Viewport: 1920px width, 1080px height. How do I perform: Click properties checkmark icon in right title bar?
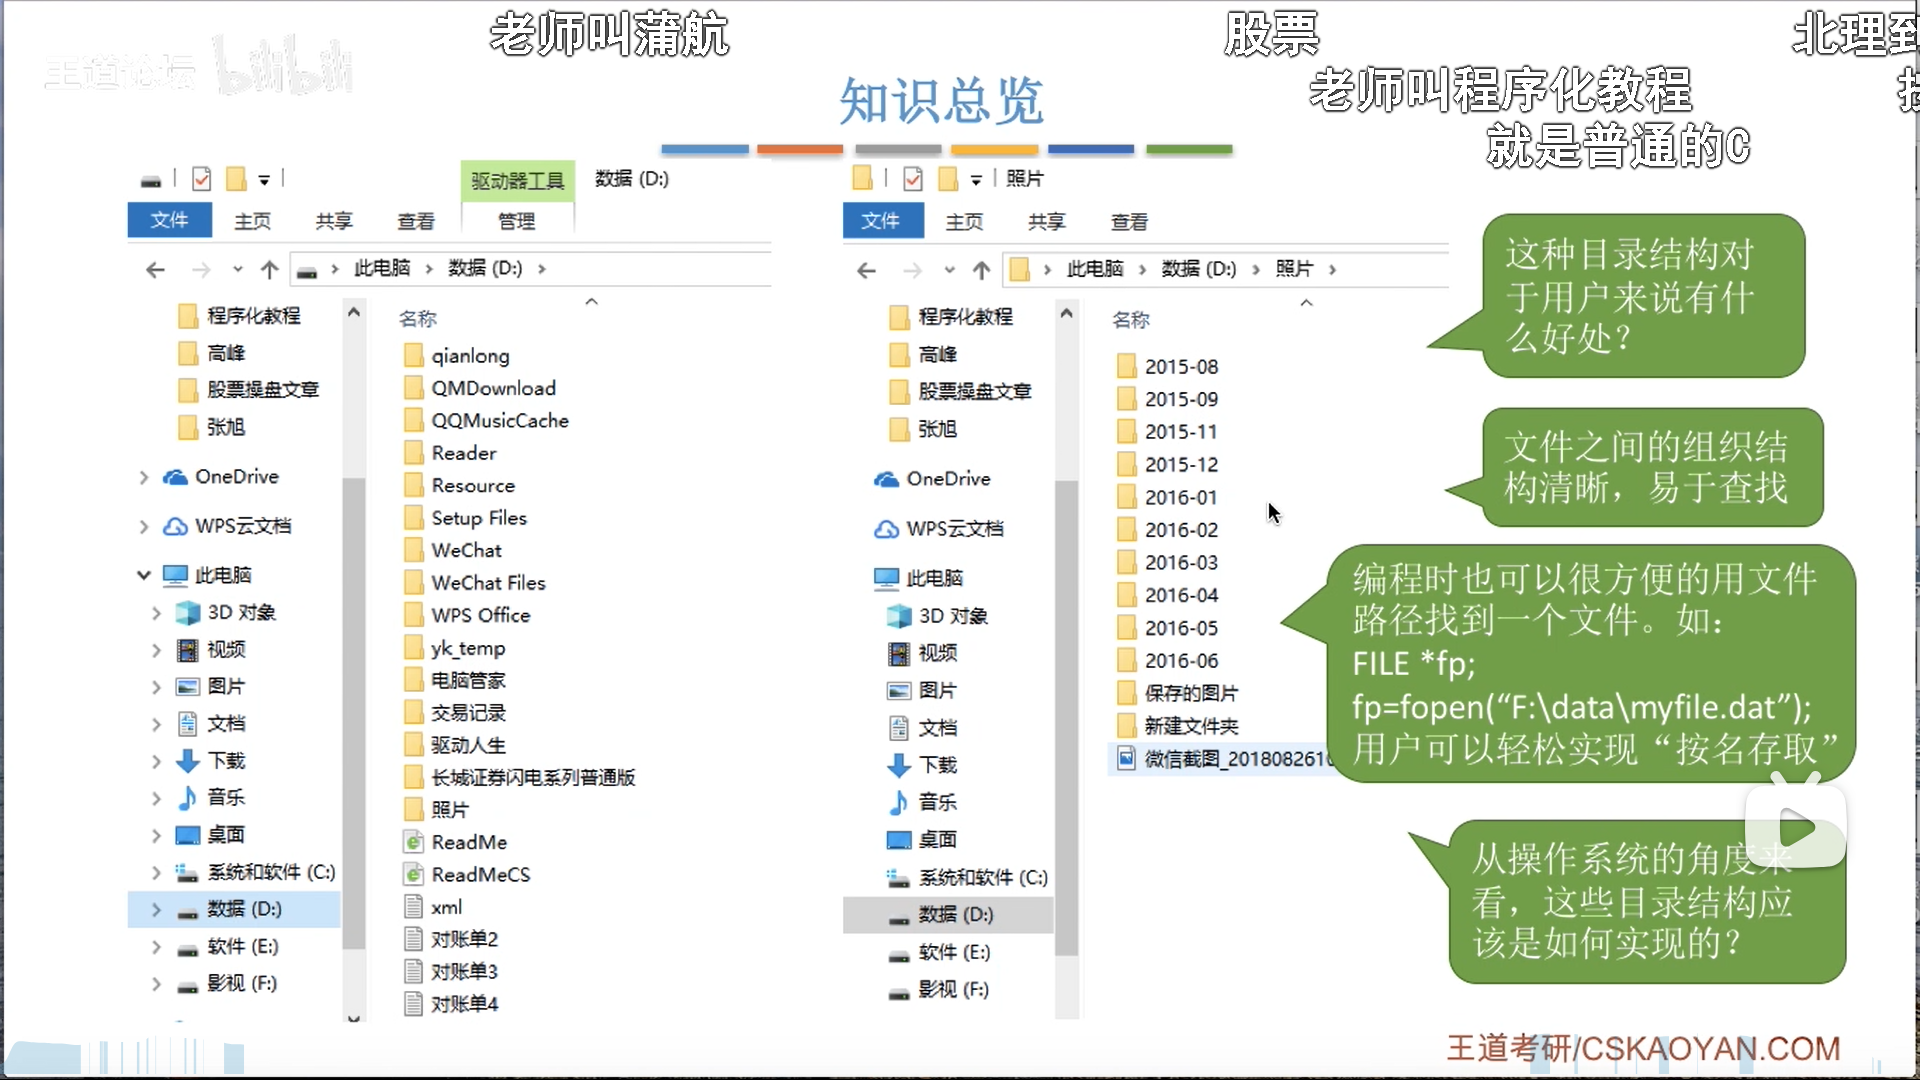tap(912, 179)
